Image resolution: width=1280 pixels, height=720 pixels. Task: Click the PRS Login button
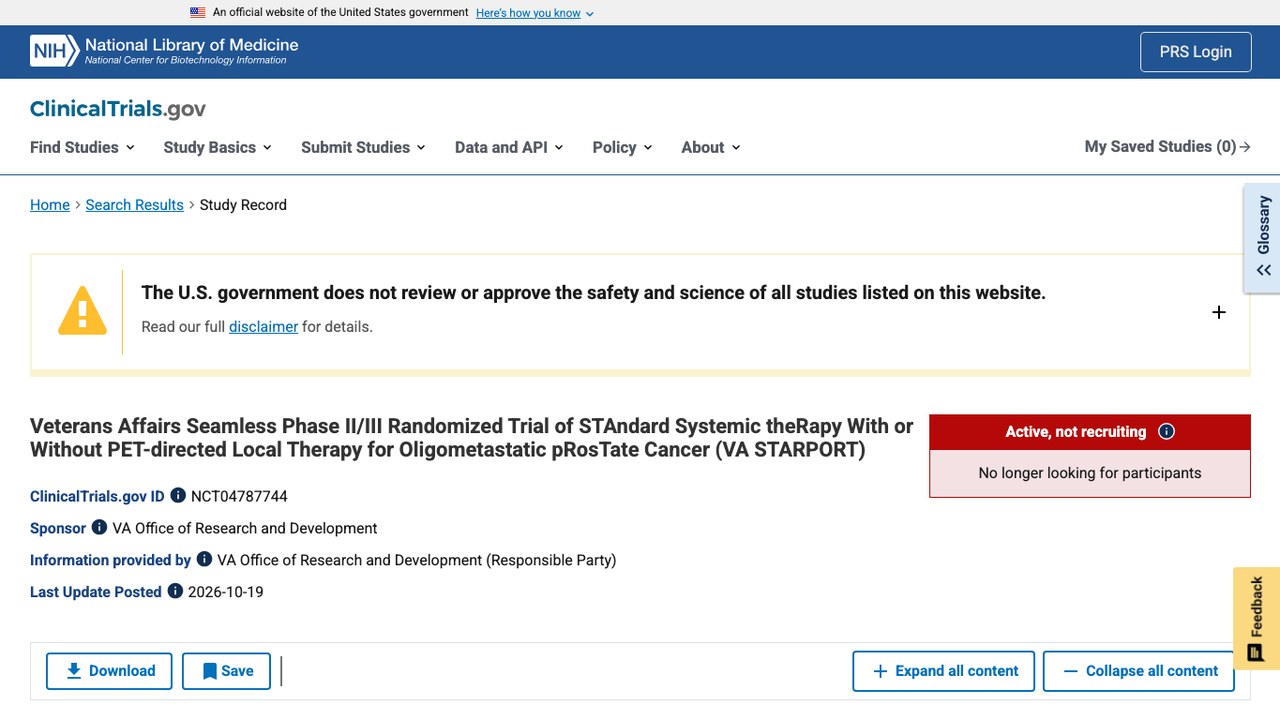[x=1196, y=52]
